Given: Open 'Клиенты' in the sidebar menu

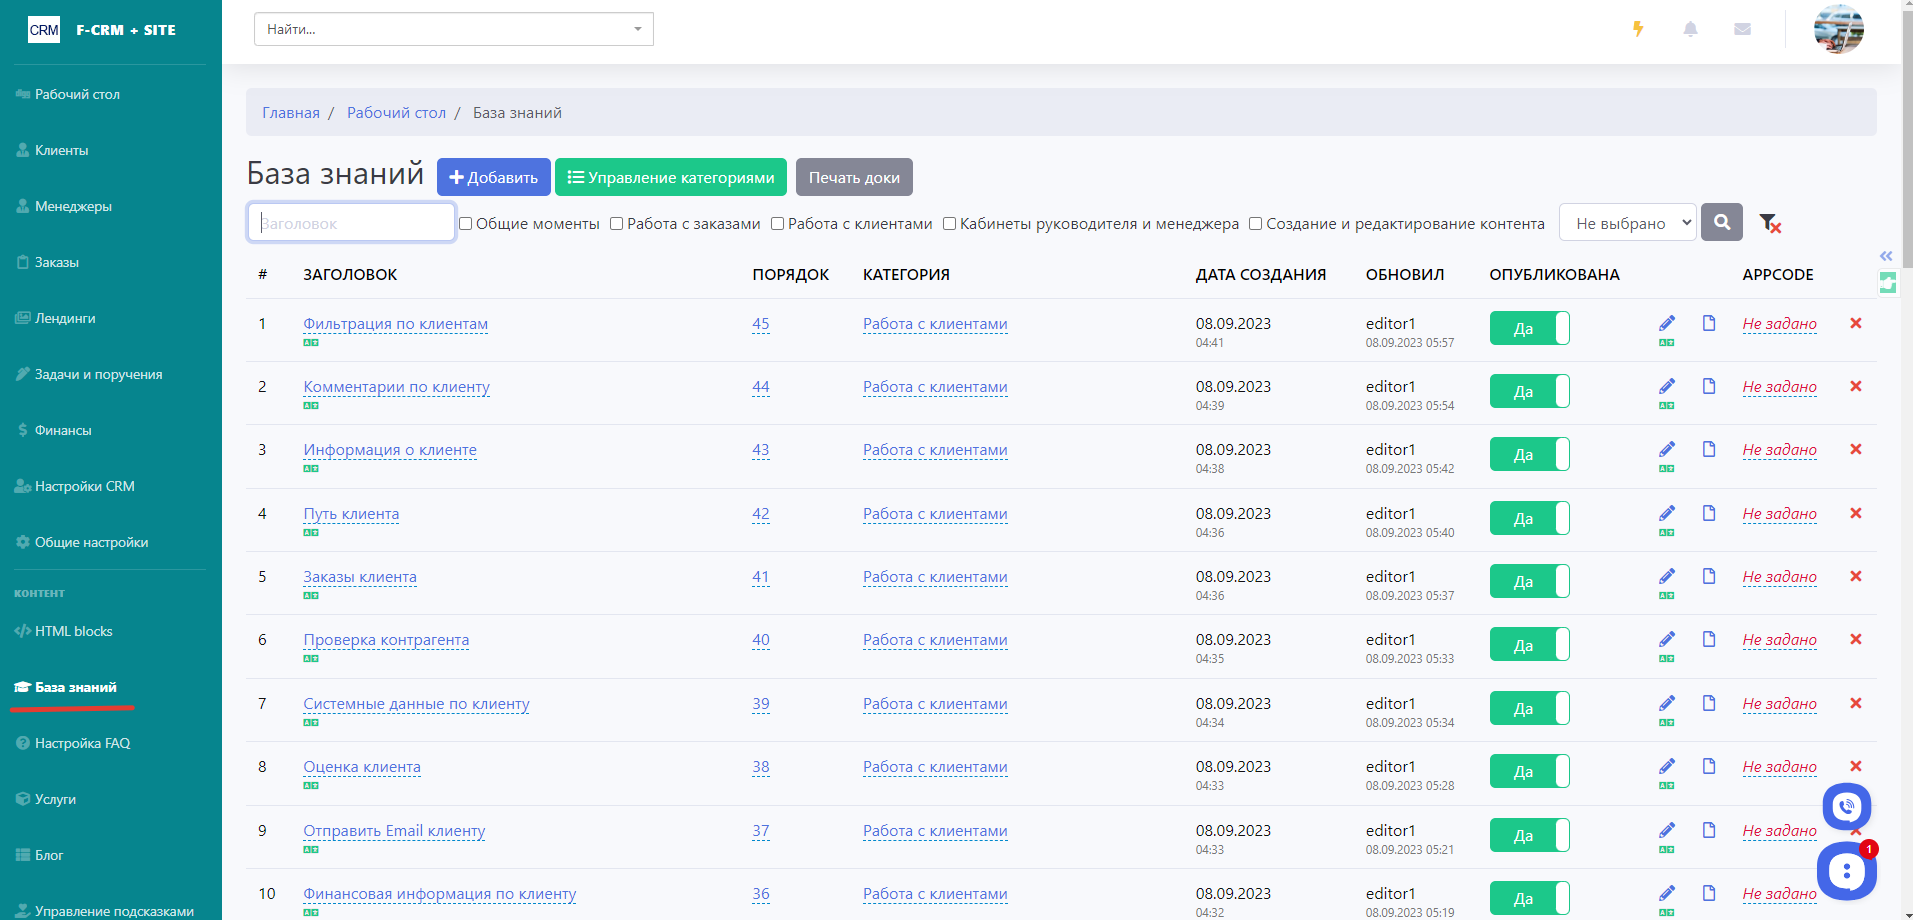Looking at the screenshot, I should click(62, 150).
